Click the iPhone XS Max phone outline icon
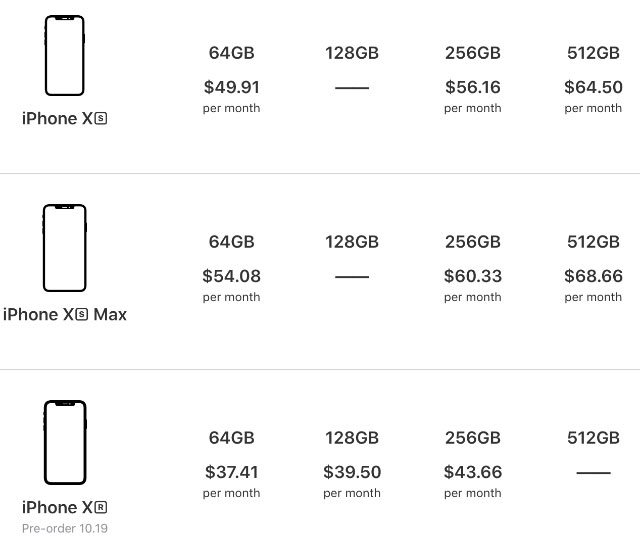 (64, 248)
